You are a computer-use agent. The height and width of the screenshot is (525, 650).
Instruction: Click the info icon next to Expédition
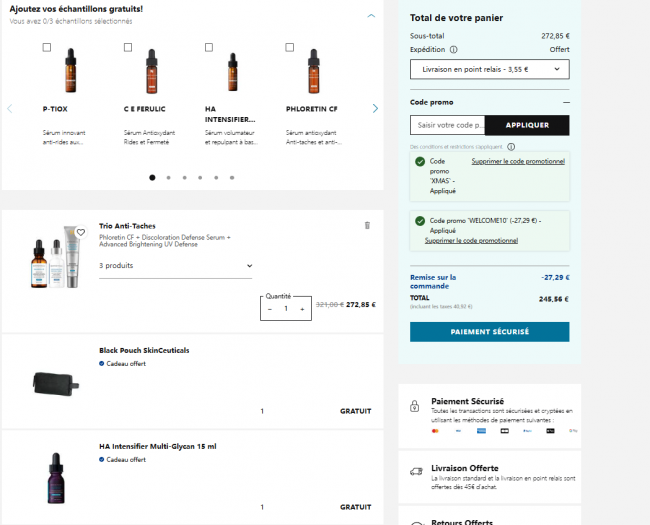(x=454, y=49)
